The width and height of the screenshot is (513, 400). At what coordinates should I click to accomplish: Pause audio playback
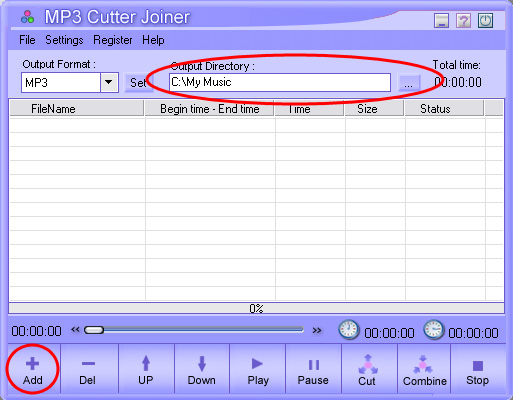coord(313,369)
